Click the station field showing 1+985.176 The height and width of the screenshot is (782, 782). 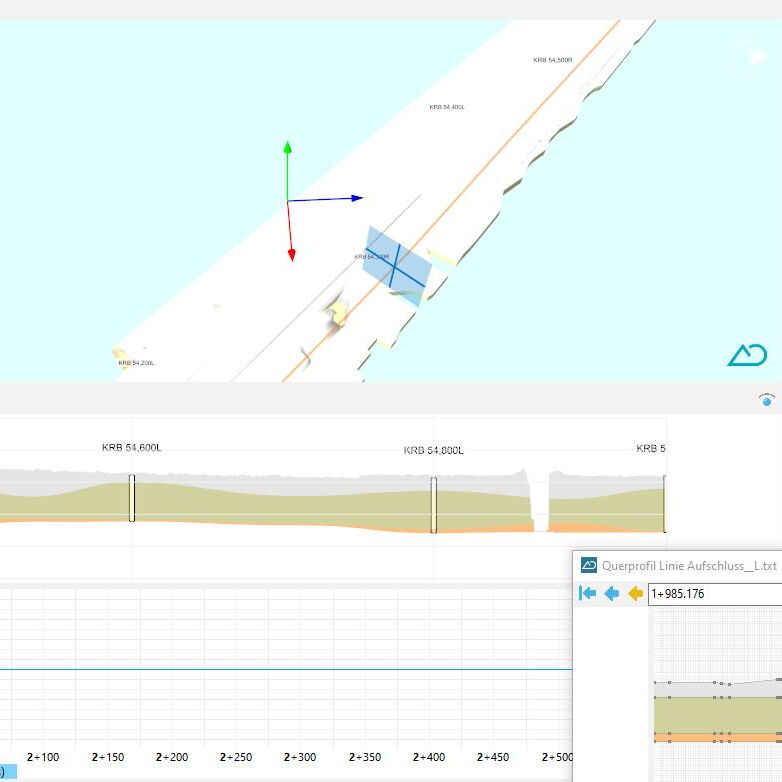[x=715, y=594]
